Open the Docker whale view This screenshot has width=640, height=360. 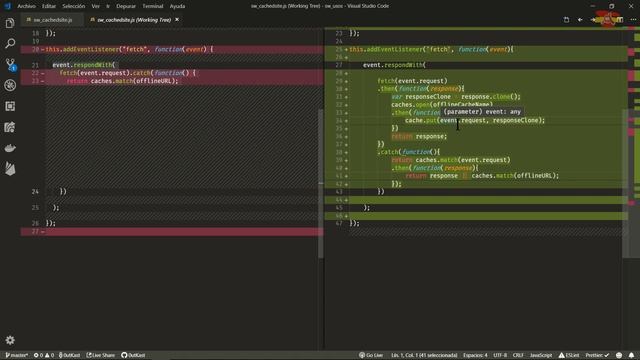10,148
